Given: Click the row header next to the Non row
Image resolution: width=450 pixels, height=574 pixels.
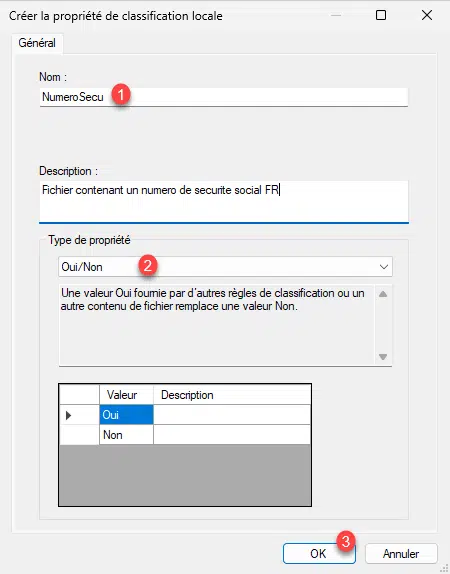Looking at the screenshot, I should pos(79,435).
